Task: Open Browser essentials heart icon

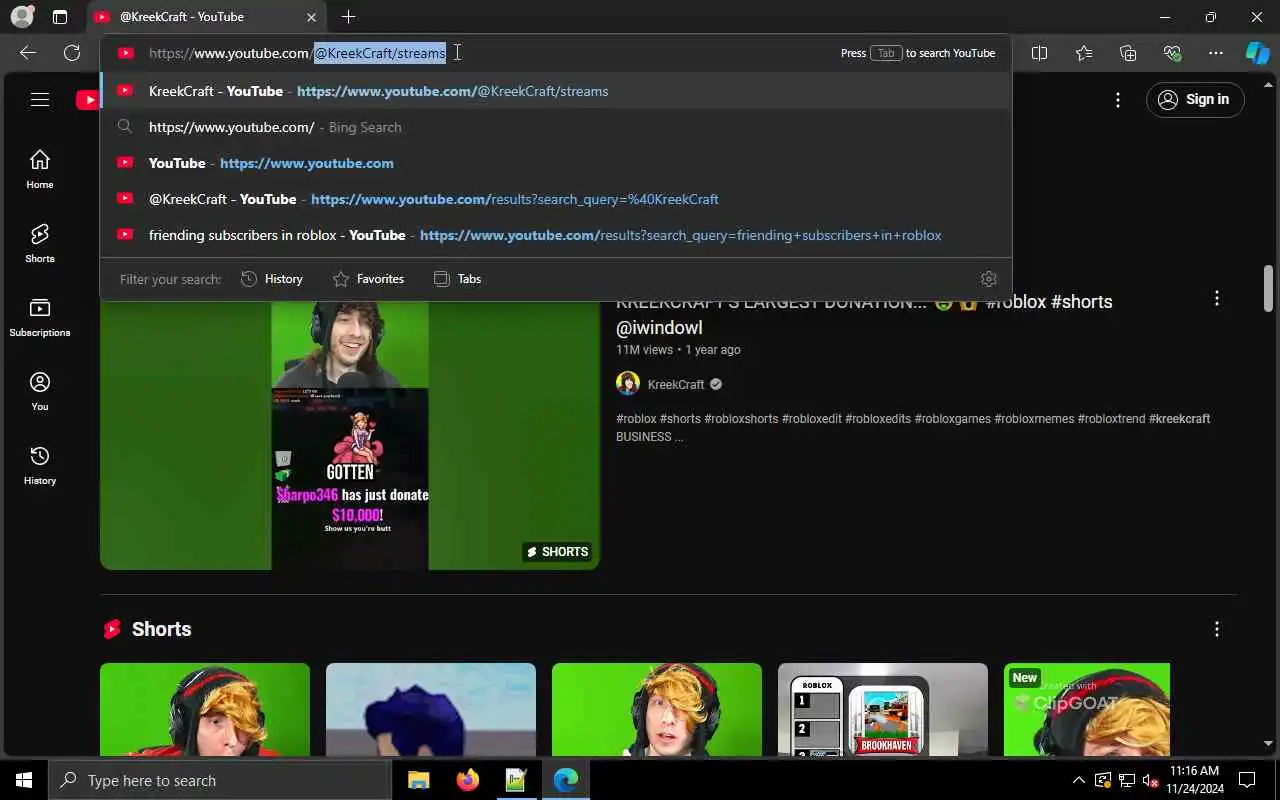Action: point(1172,53)
